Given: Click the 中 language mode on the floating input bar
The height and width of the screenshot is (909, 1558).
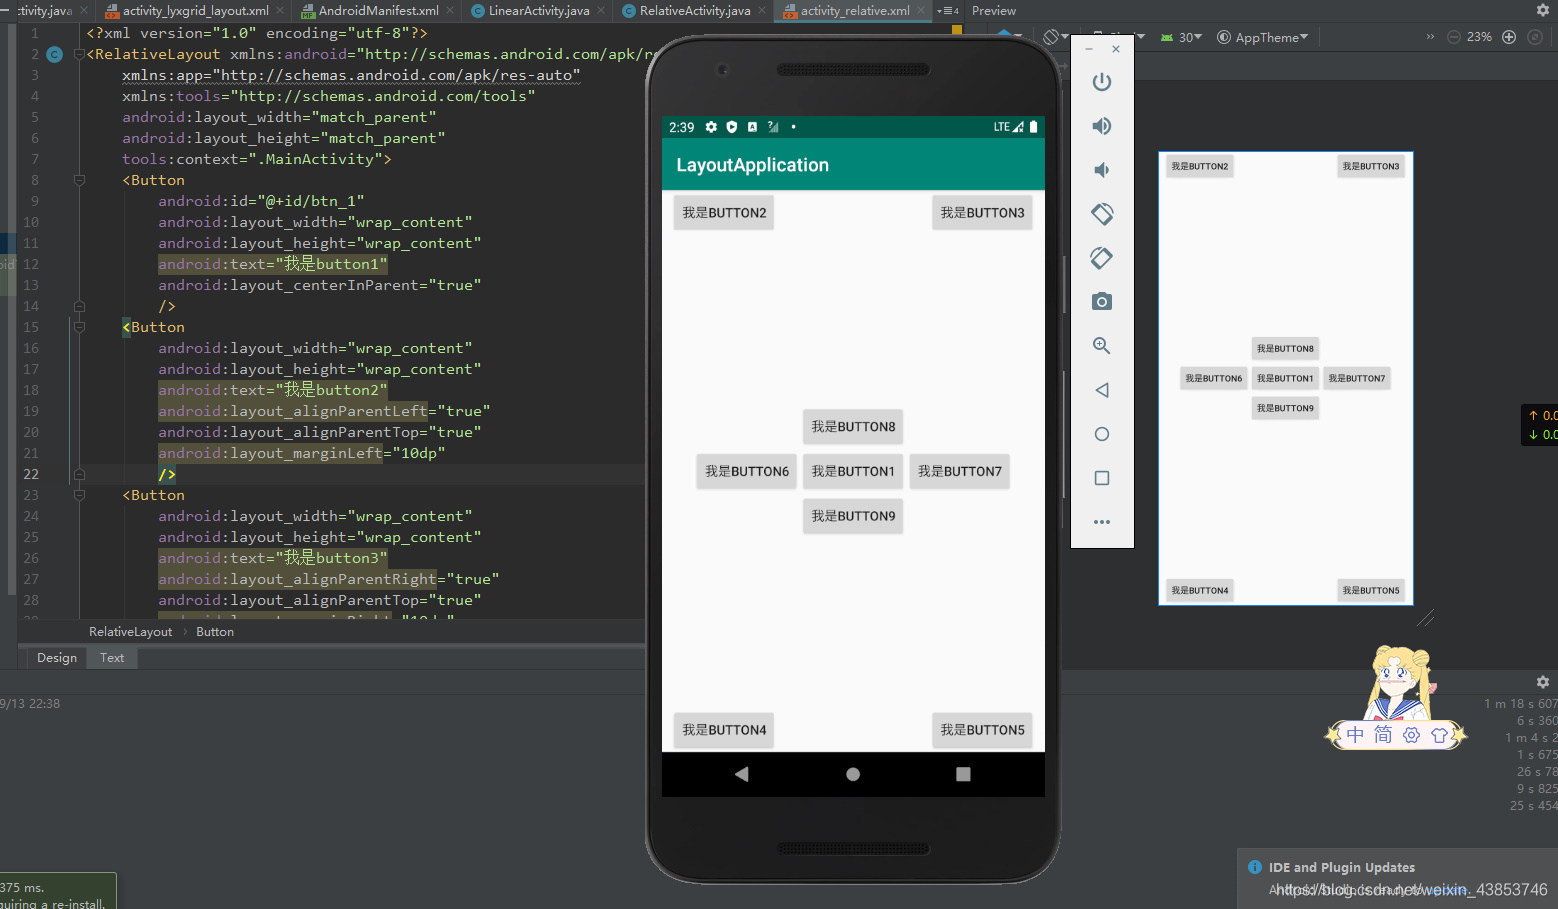Looking at the screenshot, I should (1355, 735).
